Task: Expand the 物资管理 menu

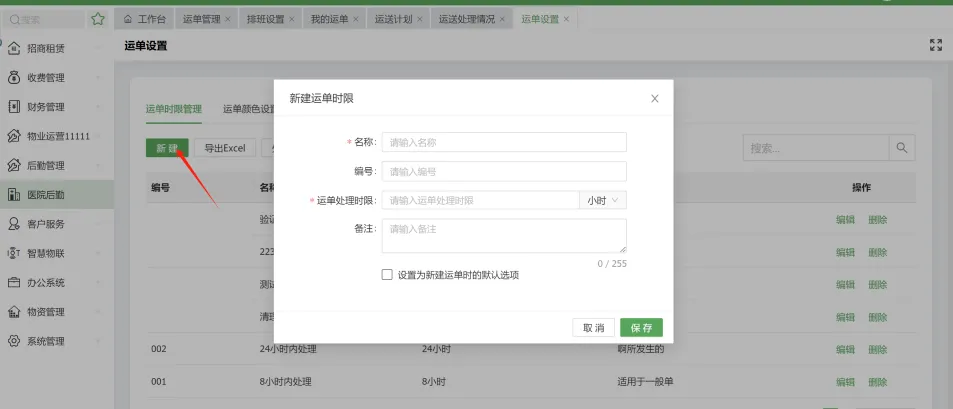Action: point(98,312)
